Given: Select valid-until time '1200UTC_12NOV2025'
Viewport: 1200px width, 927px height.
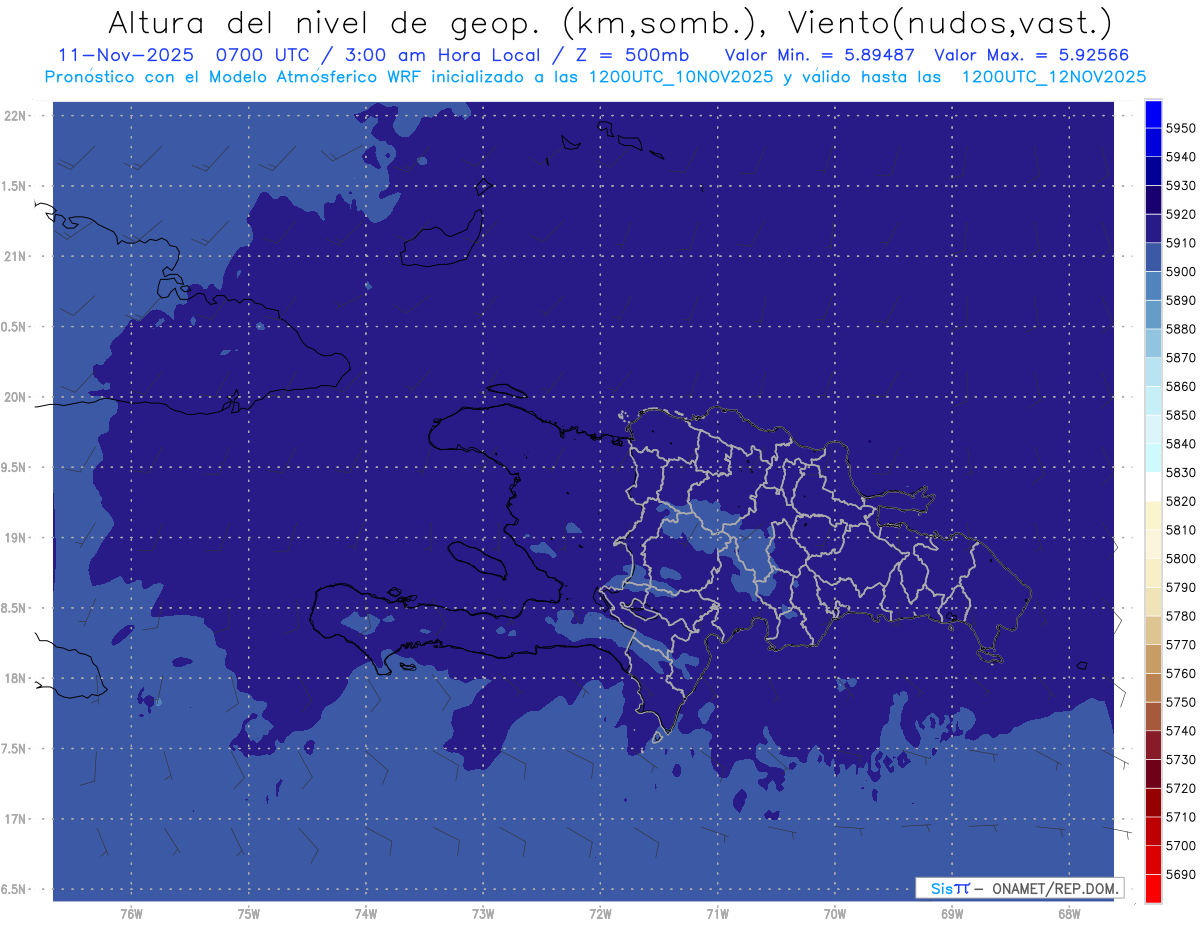Looking at the screenshot, I should (x=1053, y=76).
